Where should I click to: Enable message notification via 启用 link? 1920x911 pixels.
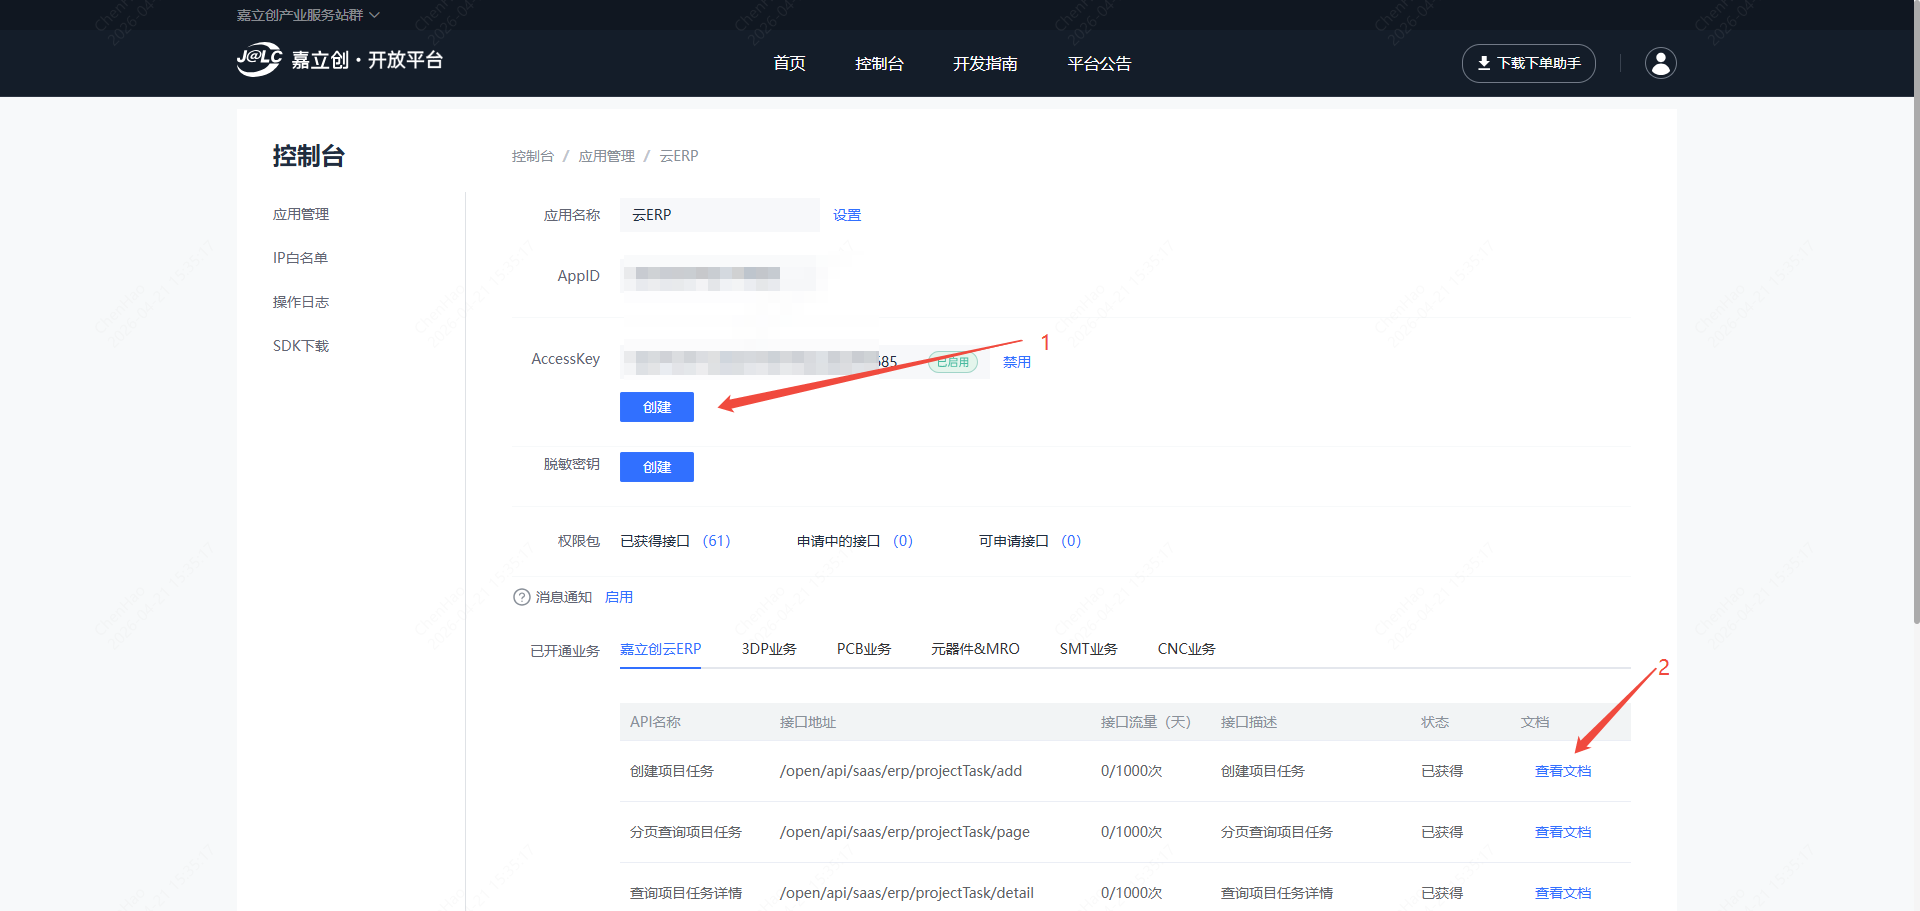[x=618, y=597]
